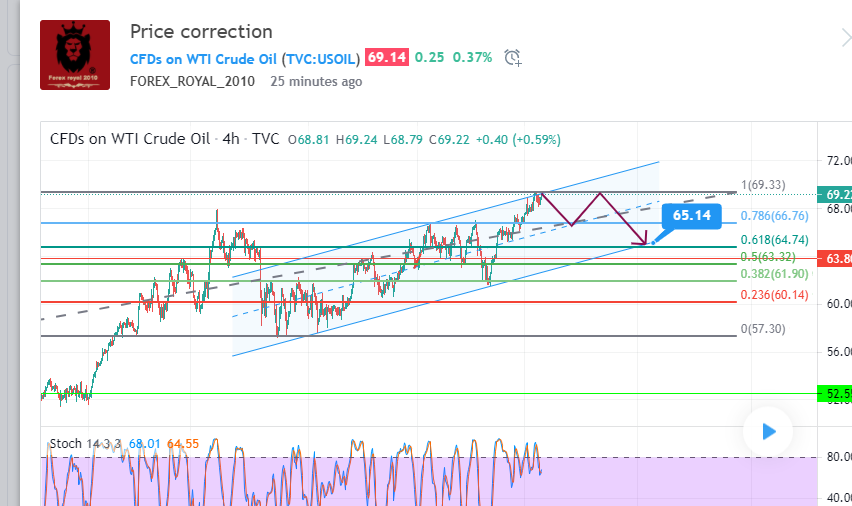Open the FOREX_ROYAL_2010 lion avatar
Viewport: 852px width, 506px height.
[75, 56]
